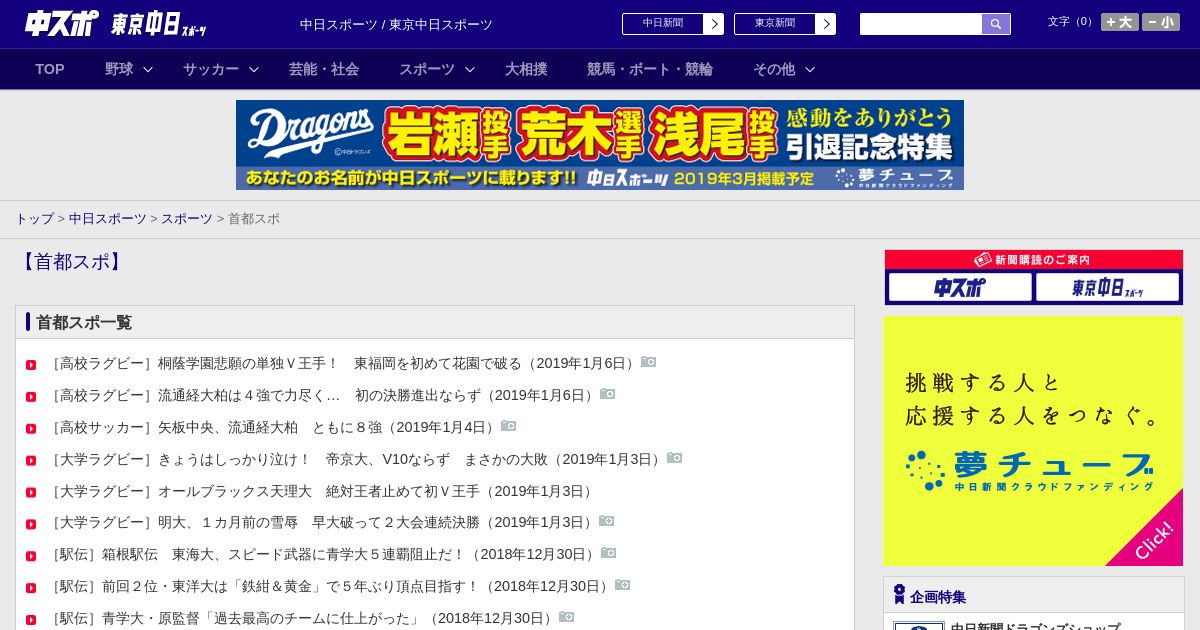The height and width of the screenshot is (630, 1200).
Task: Expand the サッカー dropdown chevron
Action: click(254, 69)
